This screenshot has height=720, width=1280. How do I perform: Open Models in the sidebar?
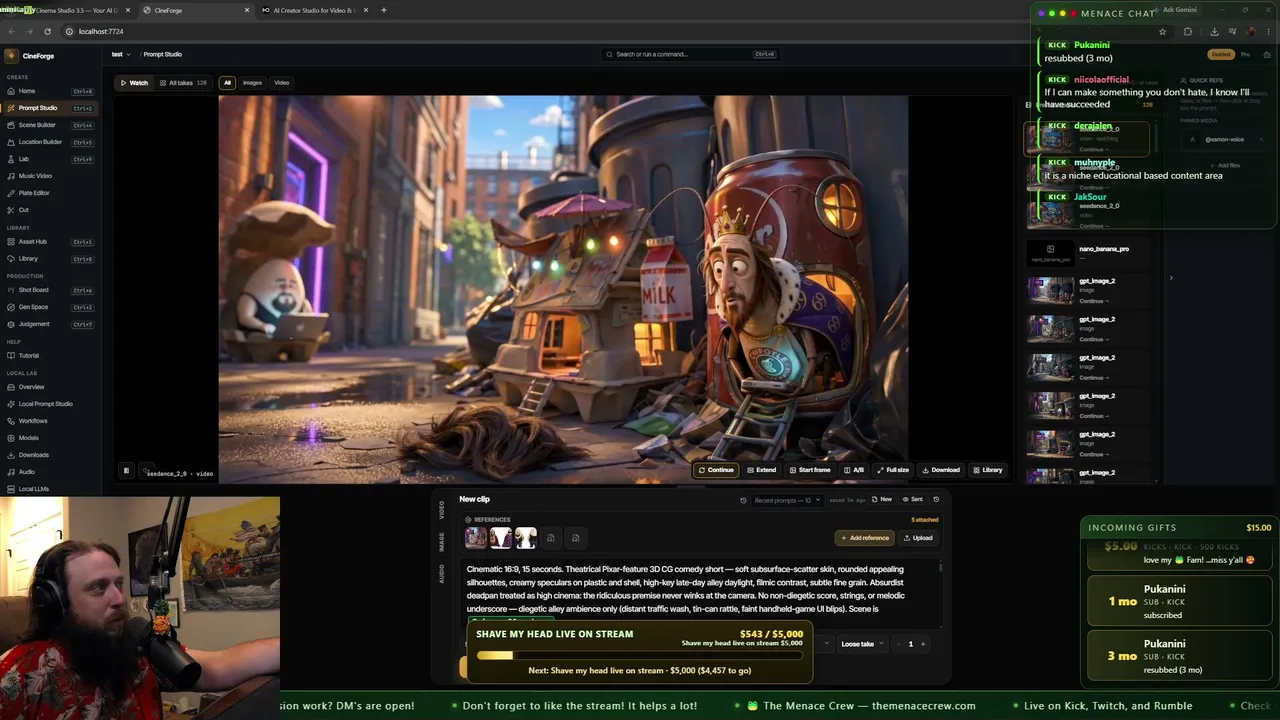pos(50,438)
